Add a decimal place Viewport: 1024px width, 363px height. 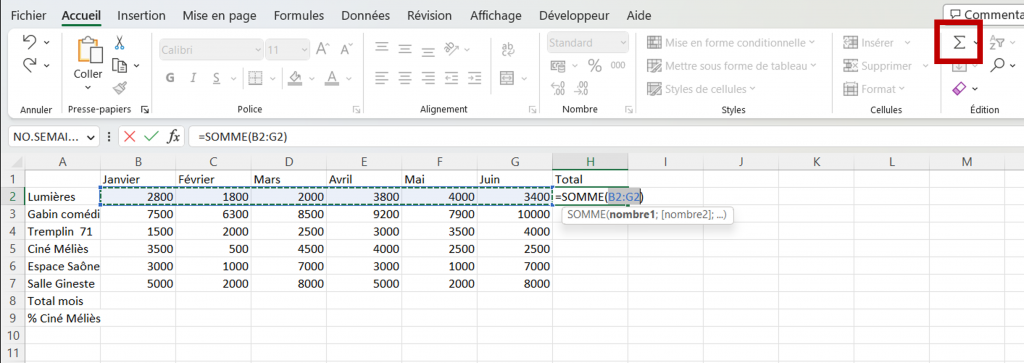558,87
